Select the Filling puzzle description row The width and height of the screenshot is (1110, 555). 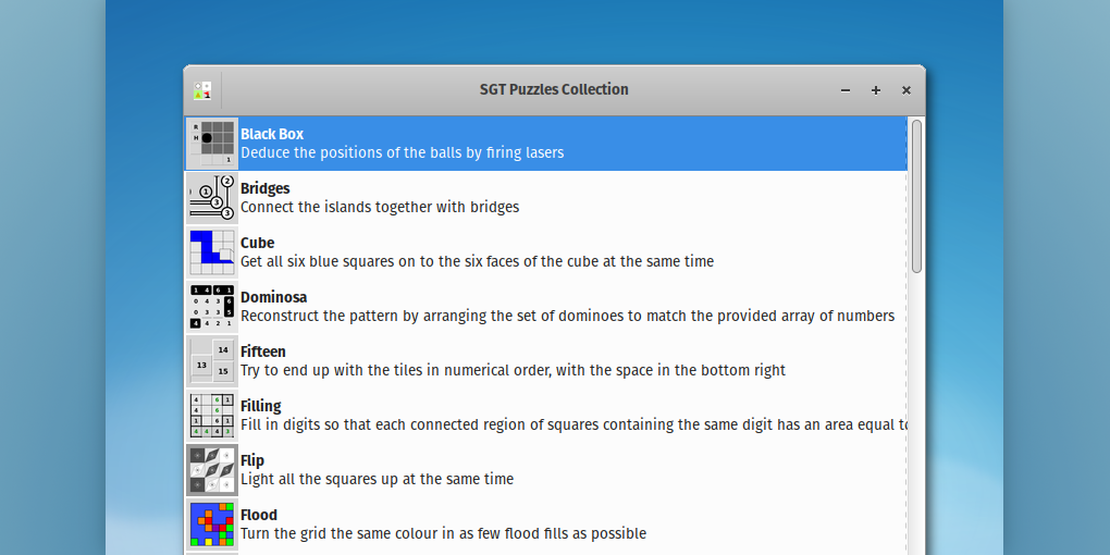pyautogui.click(x=573, y=425)
